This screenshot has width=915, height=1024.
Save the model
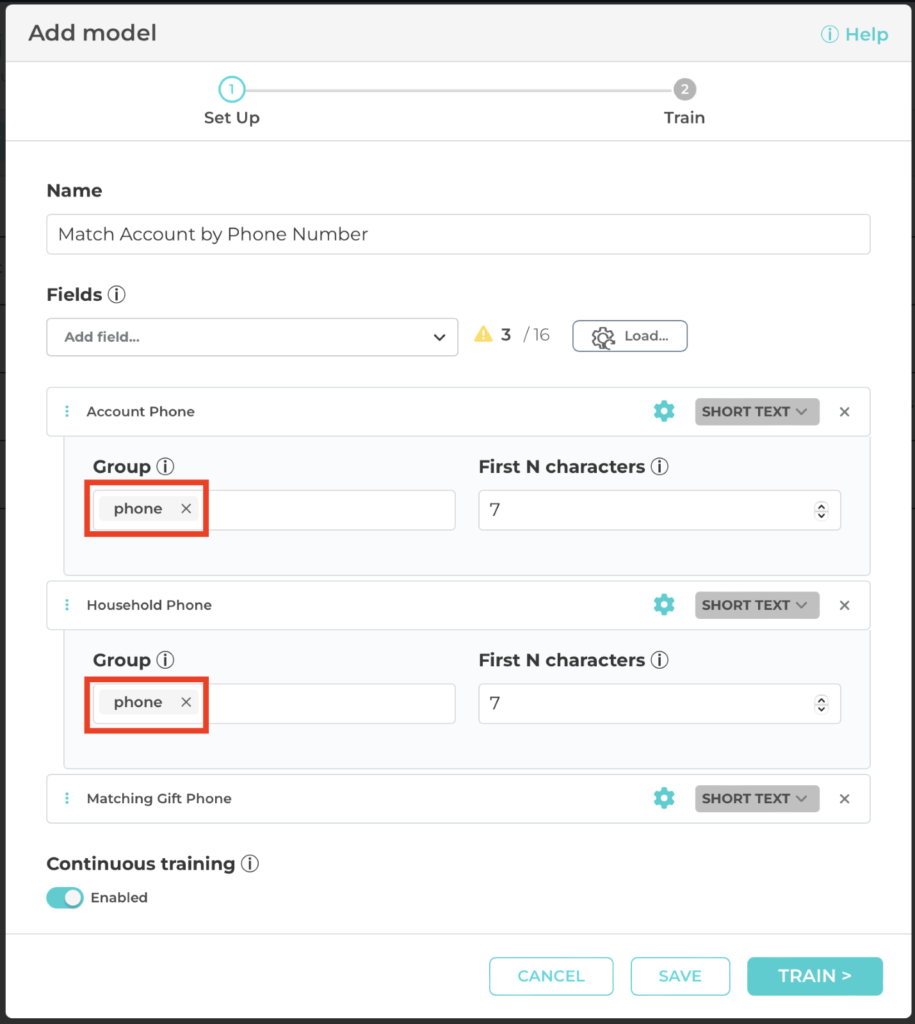[x=680, y=976]
